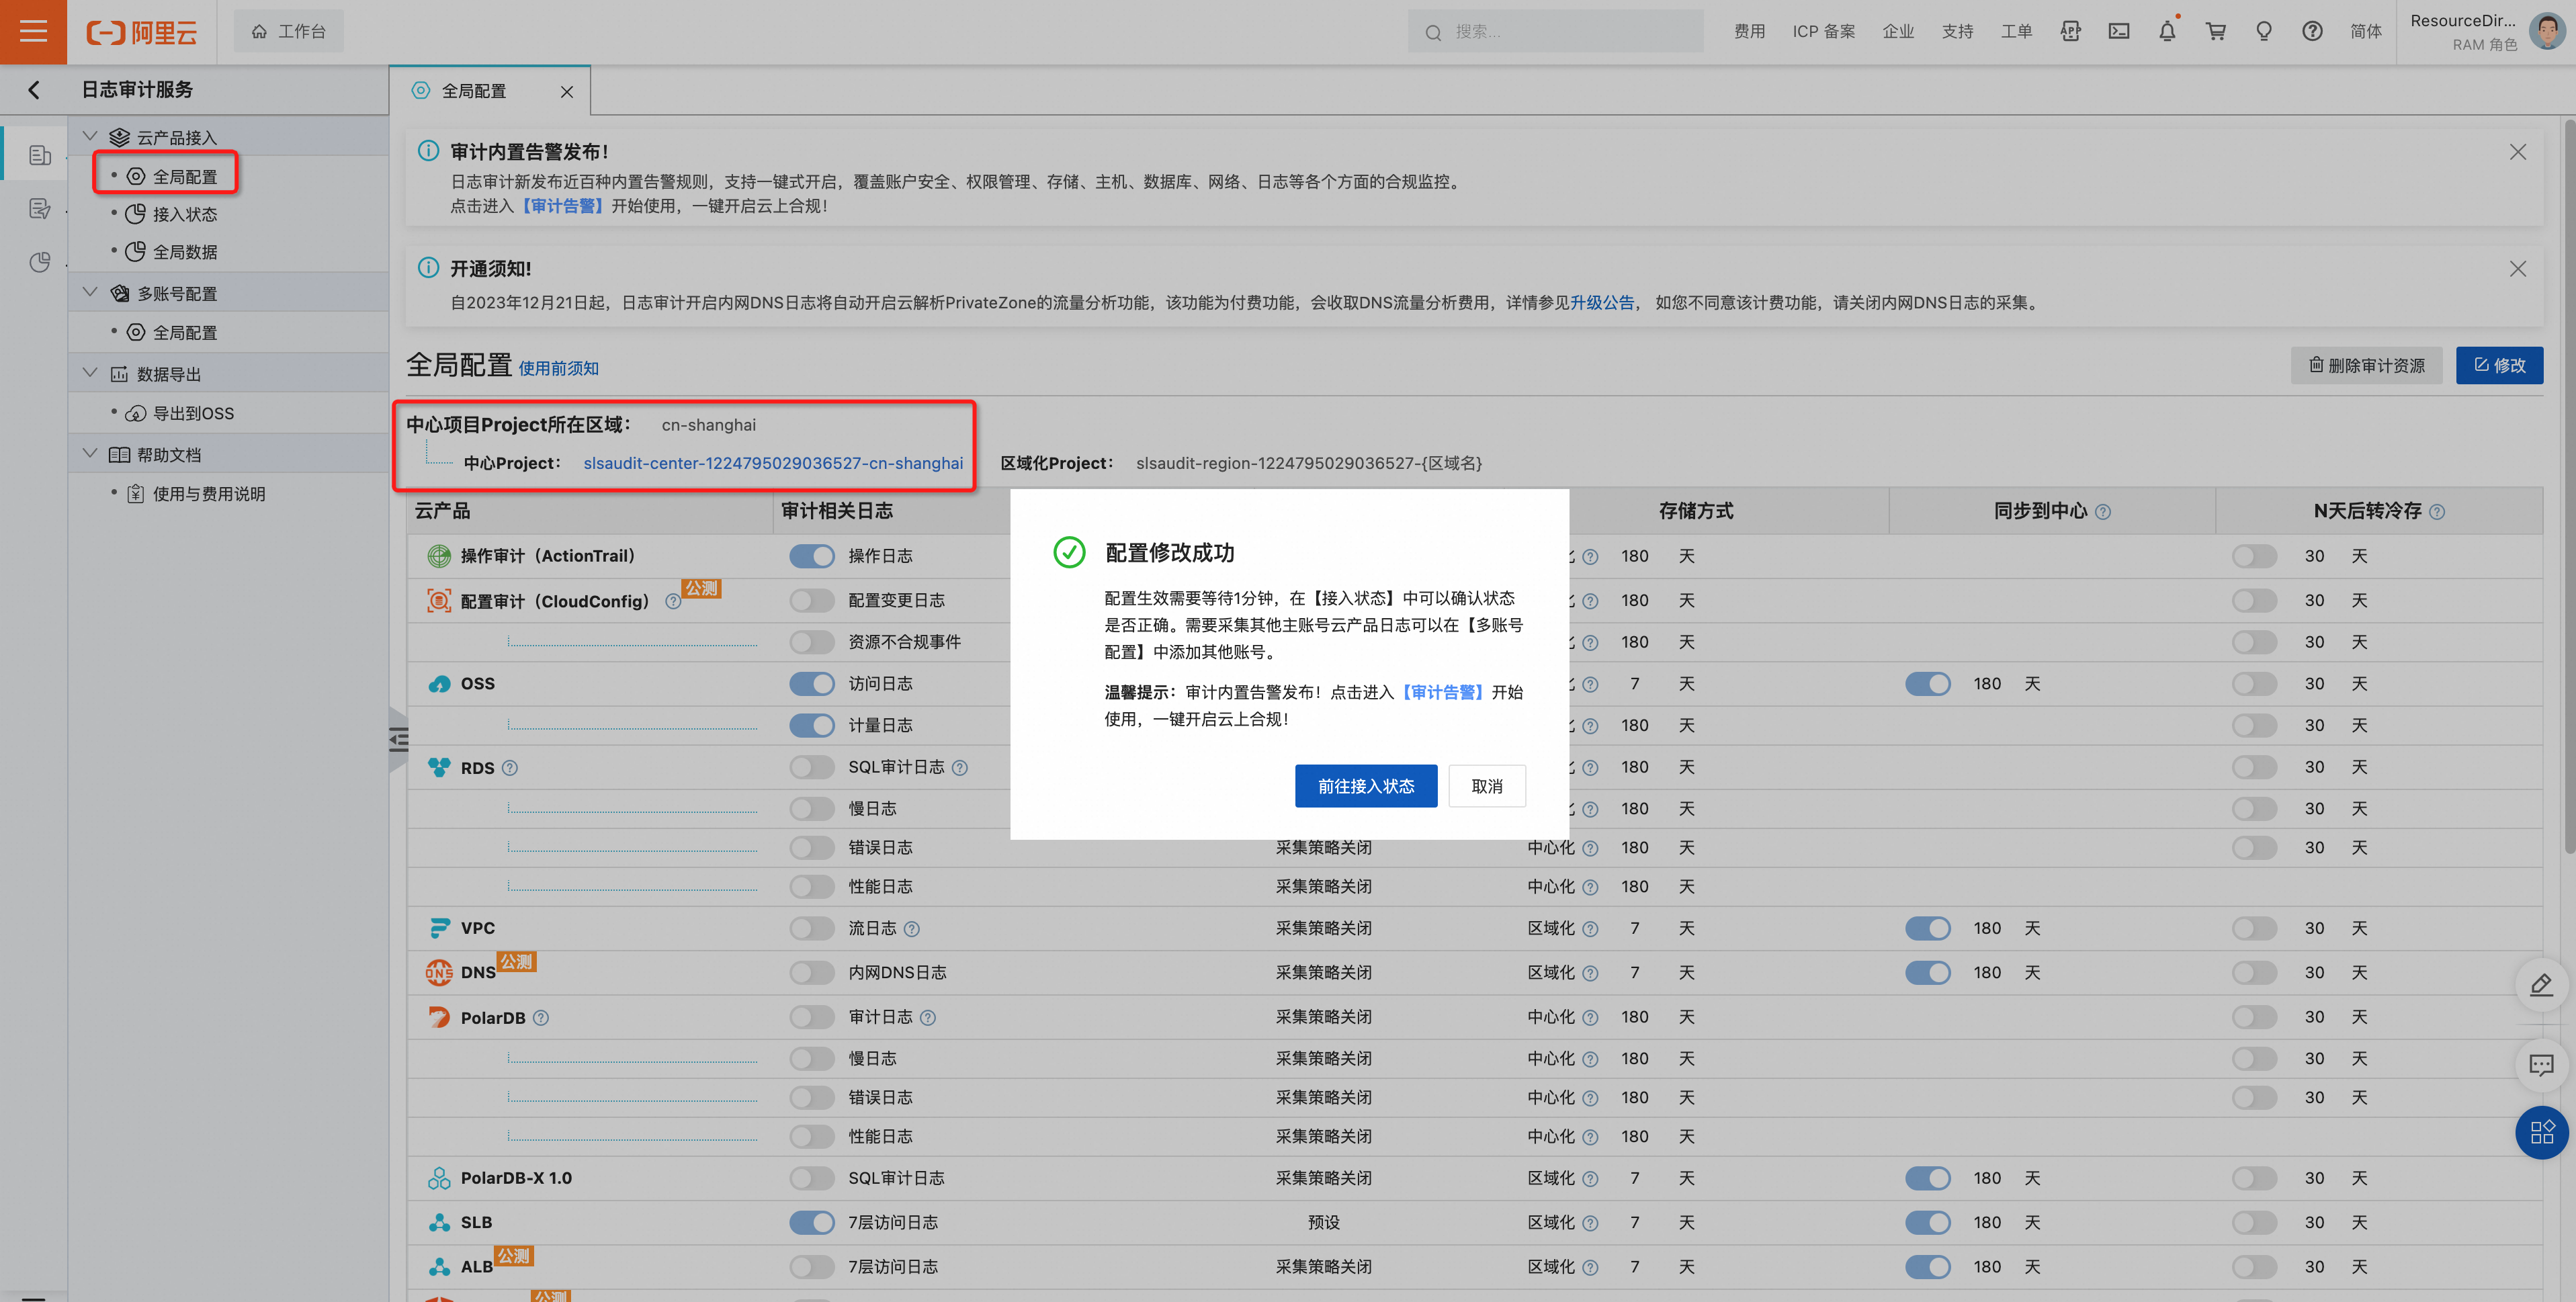This screenshot has width=2576, height=1302.
Task: Open 全局数据 in the sidebar
Action: 184,253
